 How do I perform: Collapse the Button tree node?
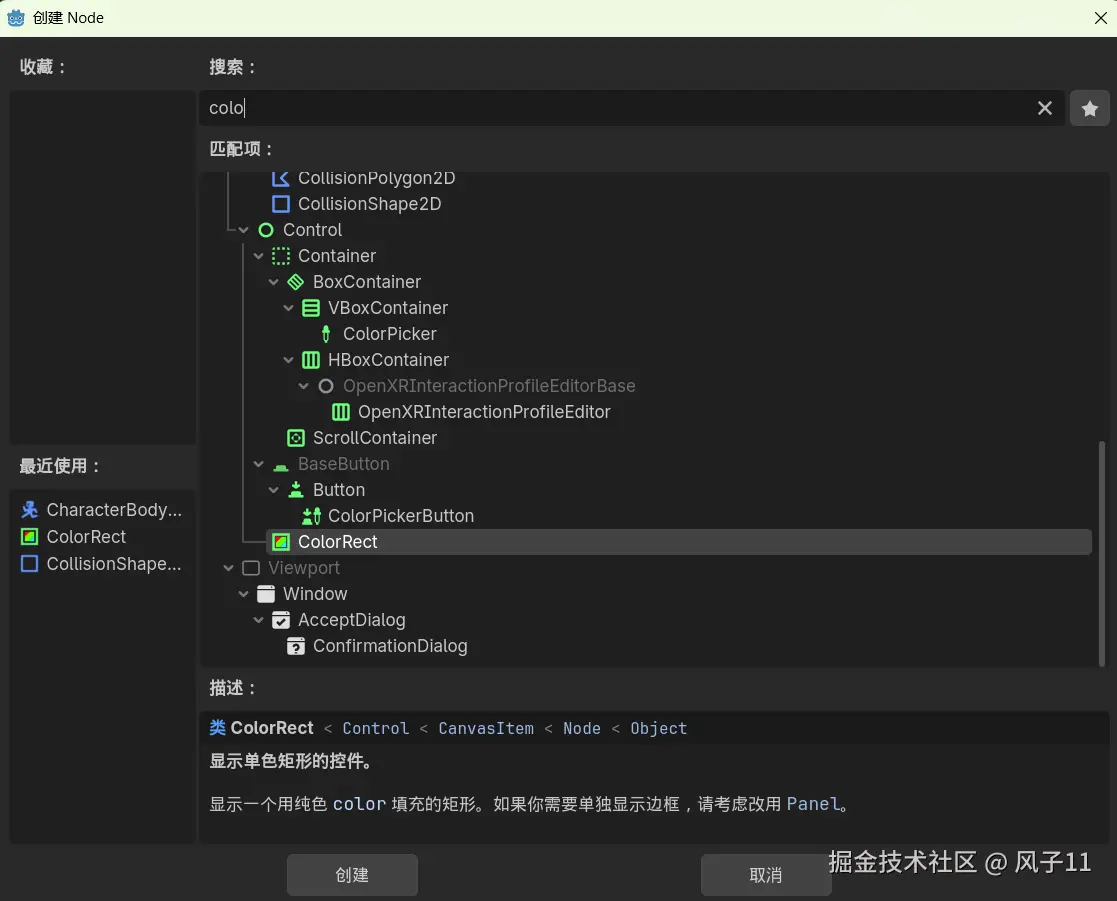pos(274,490)
